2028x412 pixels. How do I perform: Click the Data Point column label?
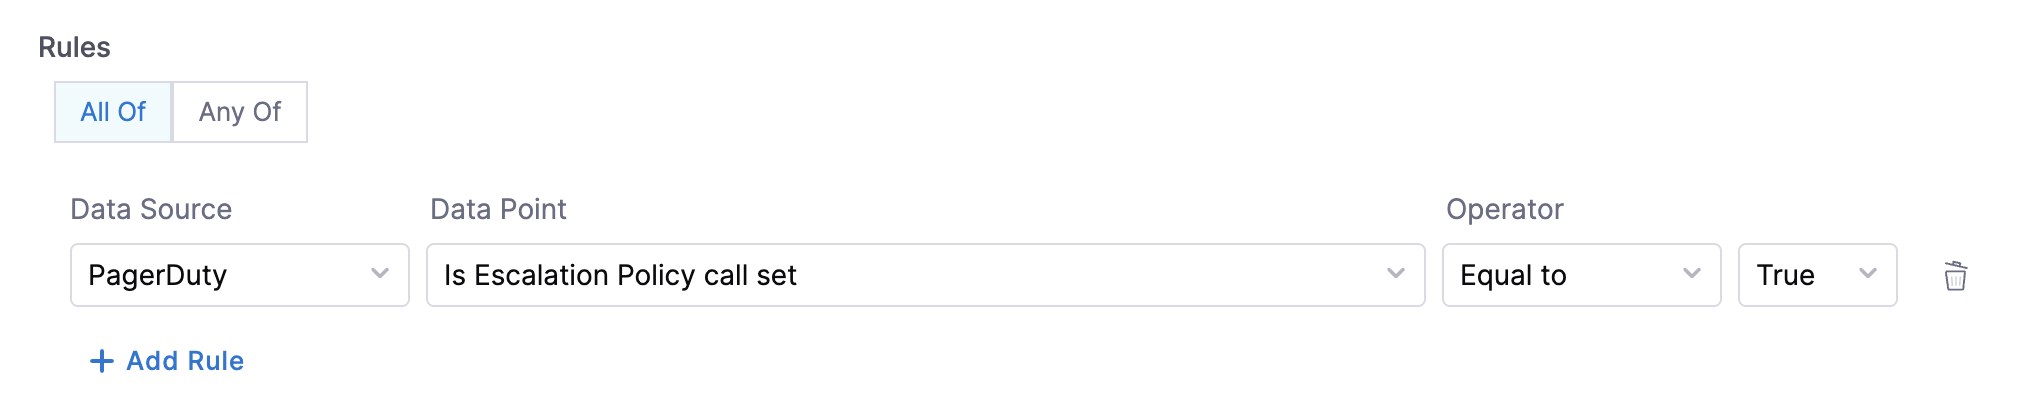[x=498, y=209]
